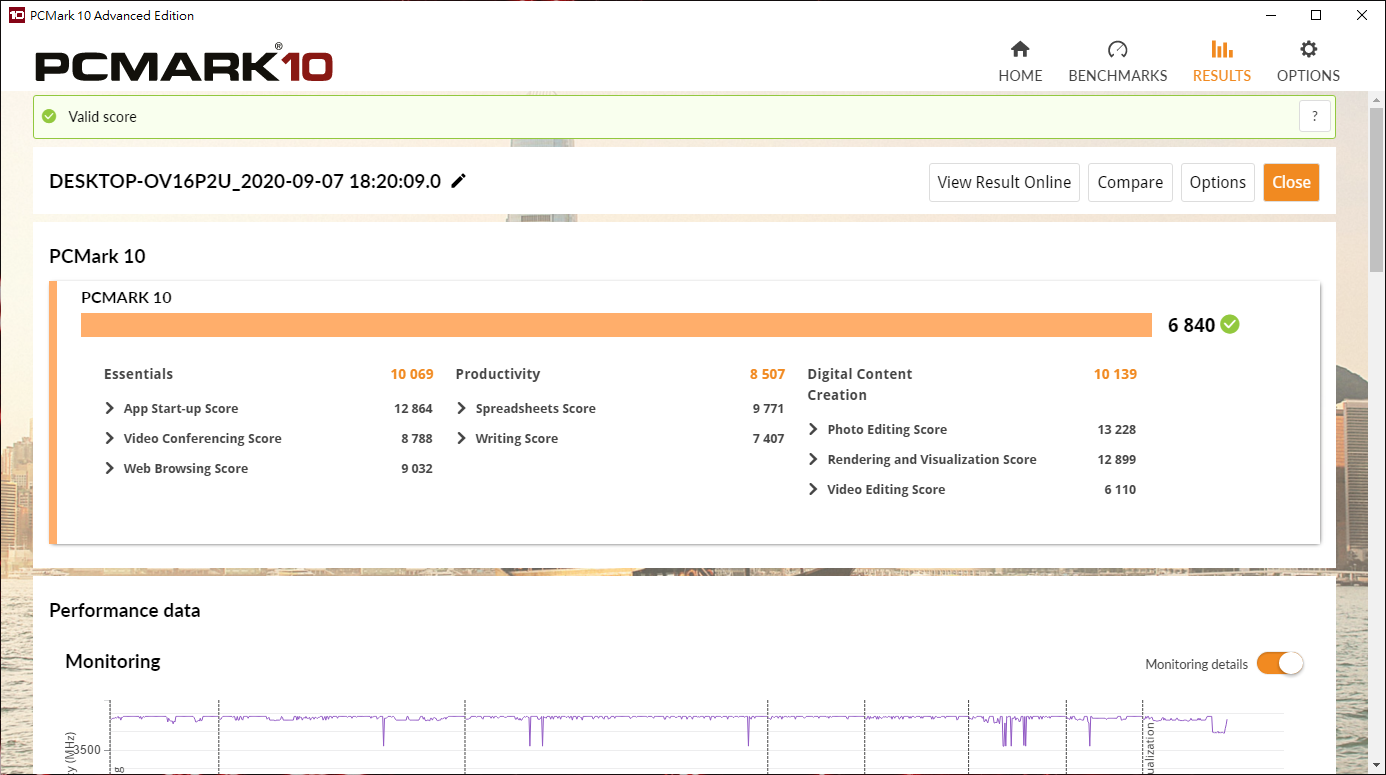Viewport: 1386px width, 775px height.
Task: Expand Photo Editing Score
Action: [x=814, y=429]
